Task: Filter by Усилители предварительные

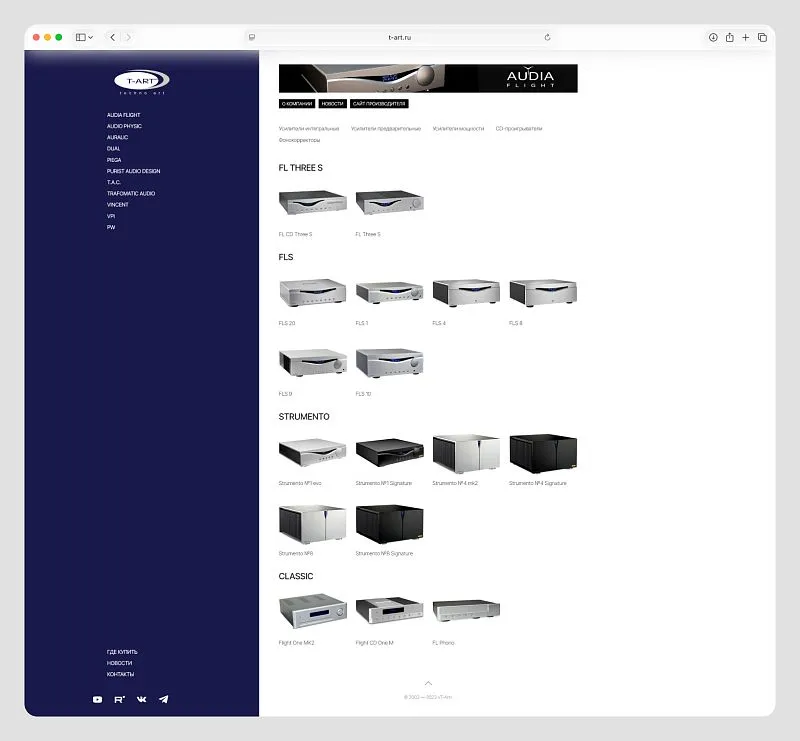Action: [386, 129]
